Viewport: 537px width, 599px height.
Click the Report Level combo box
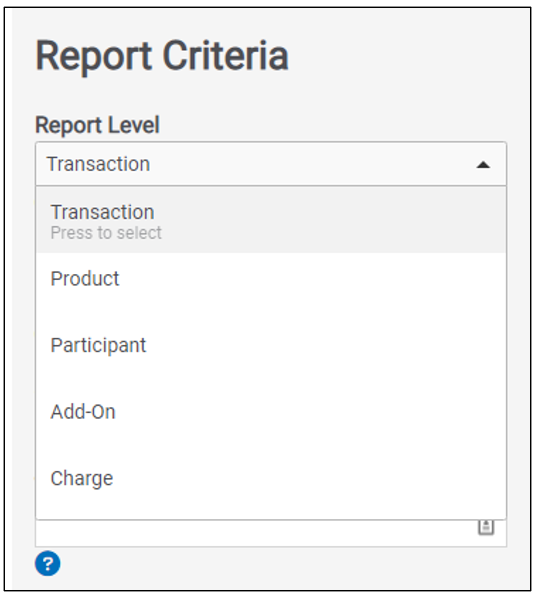pyautogui.click(x=271, y=164)
